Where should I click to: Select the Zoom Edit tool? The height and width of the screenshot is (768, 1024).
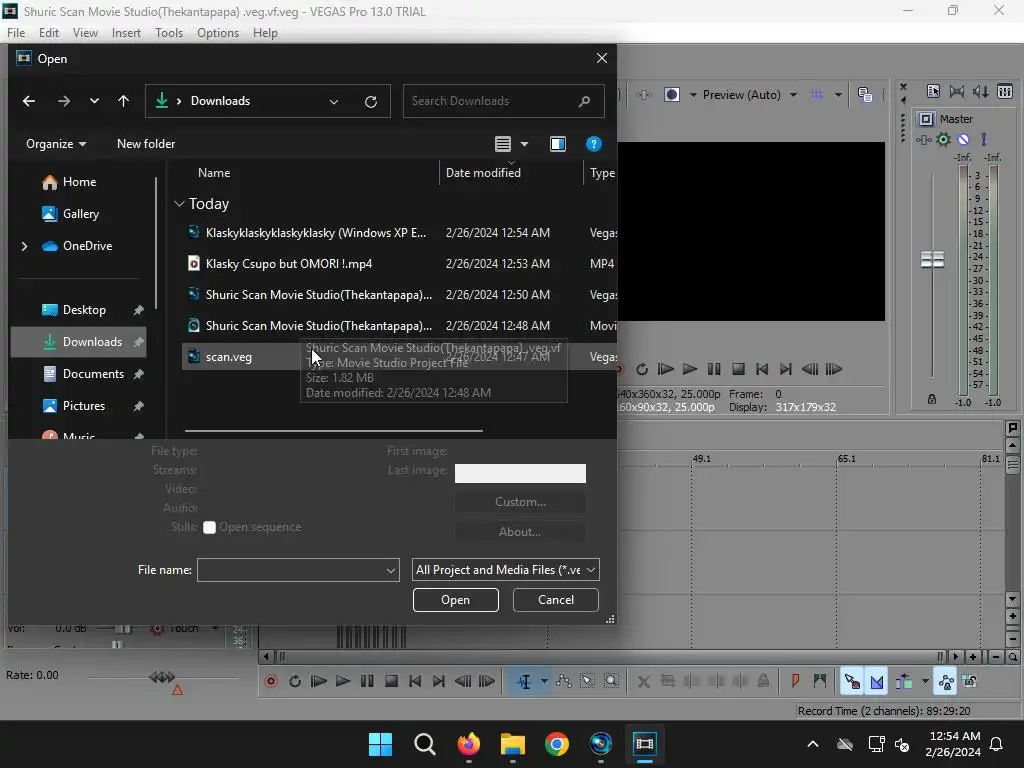[x=611, y=681]
